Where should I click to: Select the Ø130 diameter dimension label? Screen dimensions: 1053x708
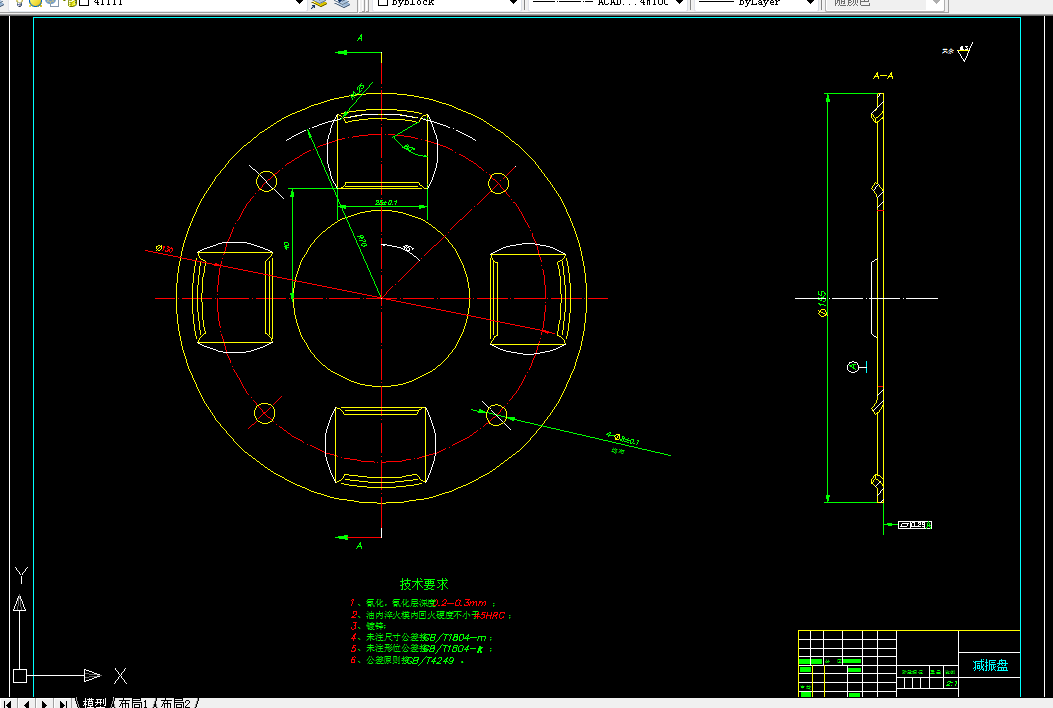(165, 249)
